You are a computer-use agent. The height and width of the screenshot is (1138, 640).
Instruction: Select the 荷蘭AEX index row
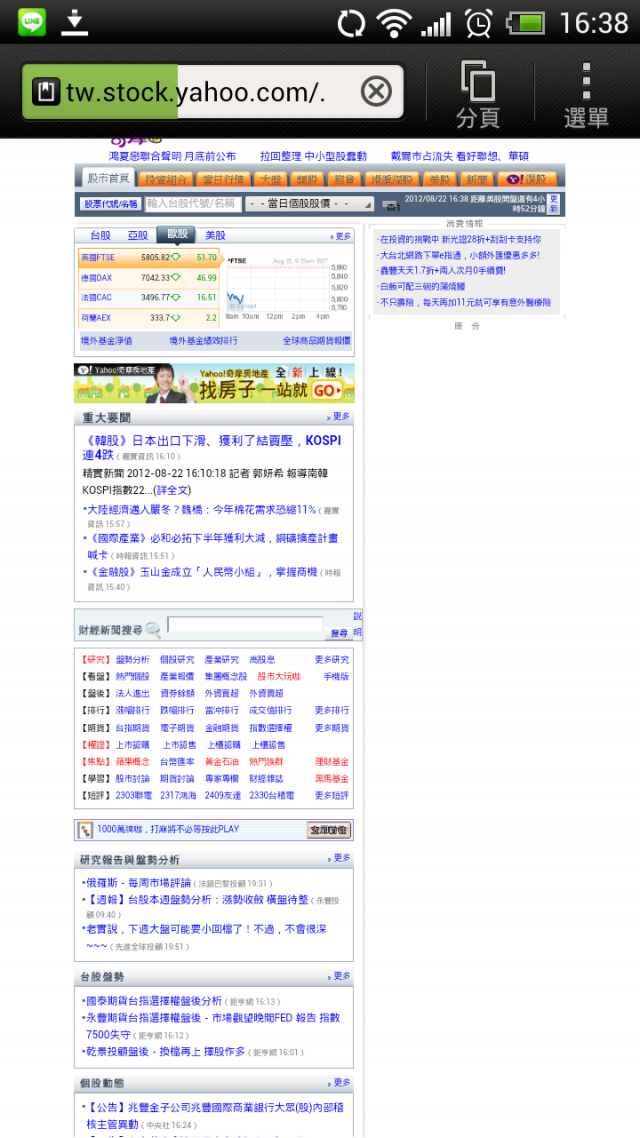(x=149, y=318)
